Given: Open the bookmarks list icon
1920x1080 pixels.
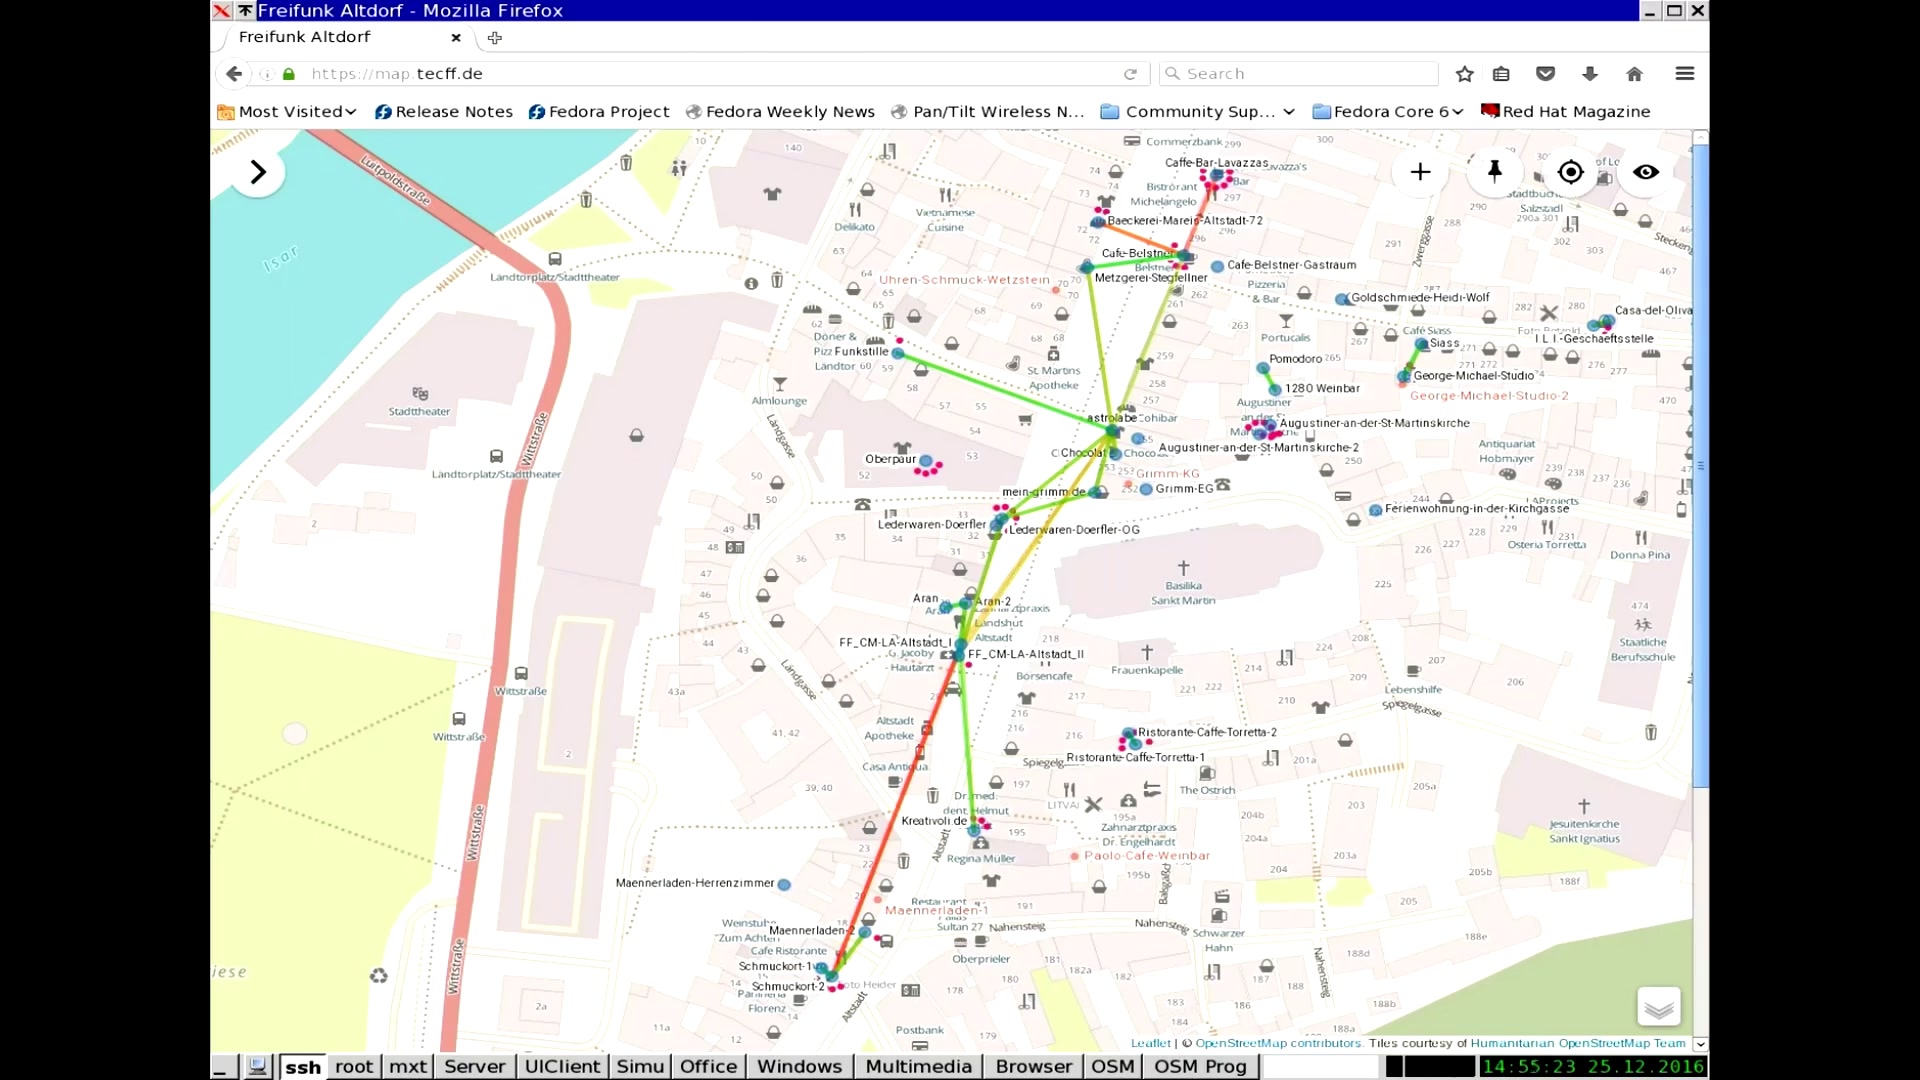Looking at the screenshot, I should pyautogui.click(x=1501, y=74).
